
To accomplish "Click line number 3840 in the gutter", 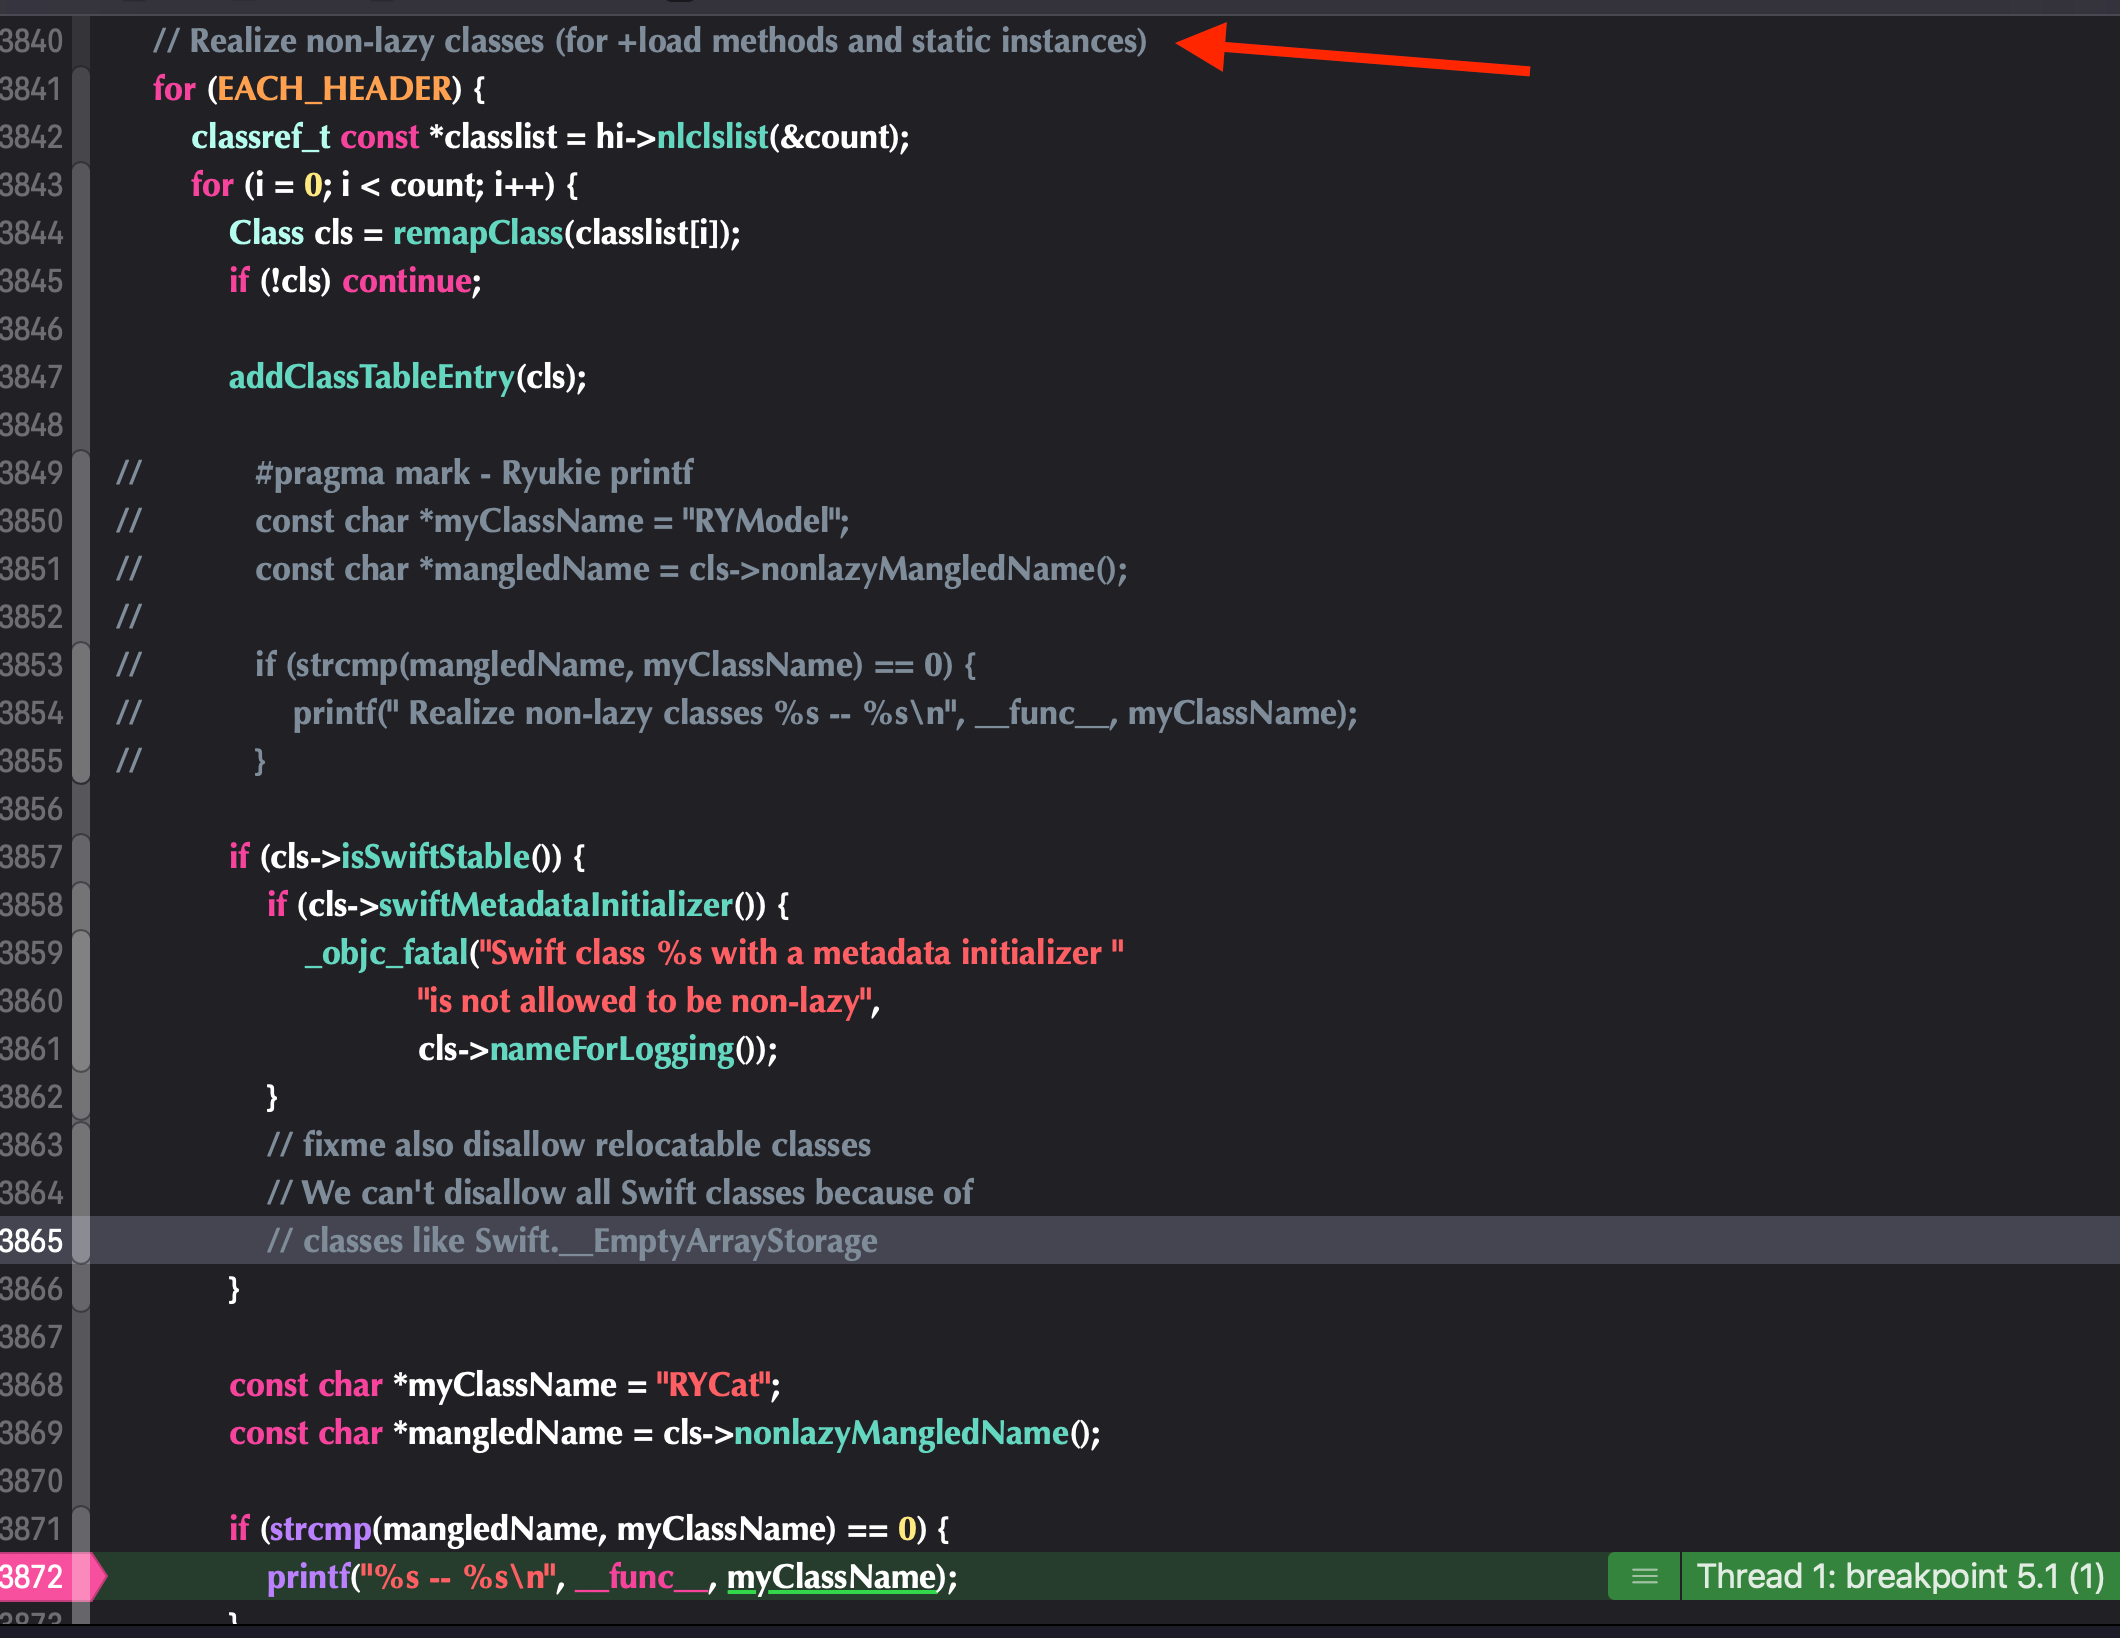I will point(32,41).
